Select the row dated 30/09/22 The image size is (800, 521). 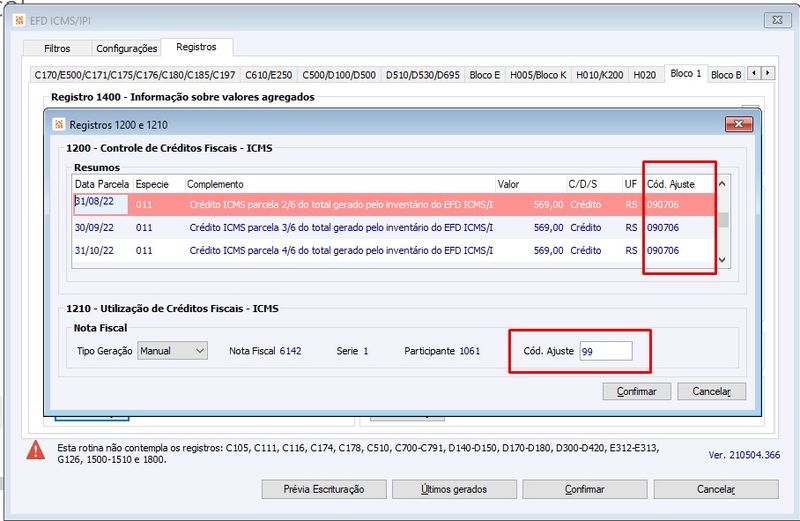click(394, 228)
